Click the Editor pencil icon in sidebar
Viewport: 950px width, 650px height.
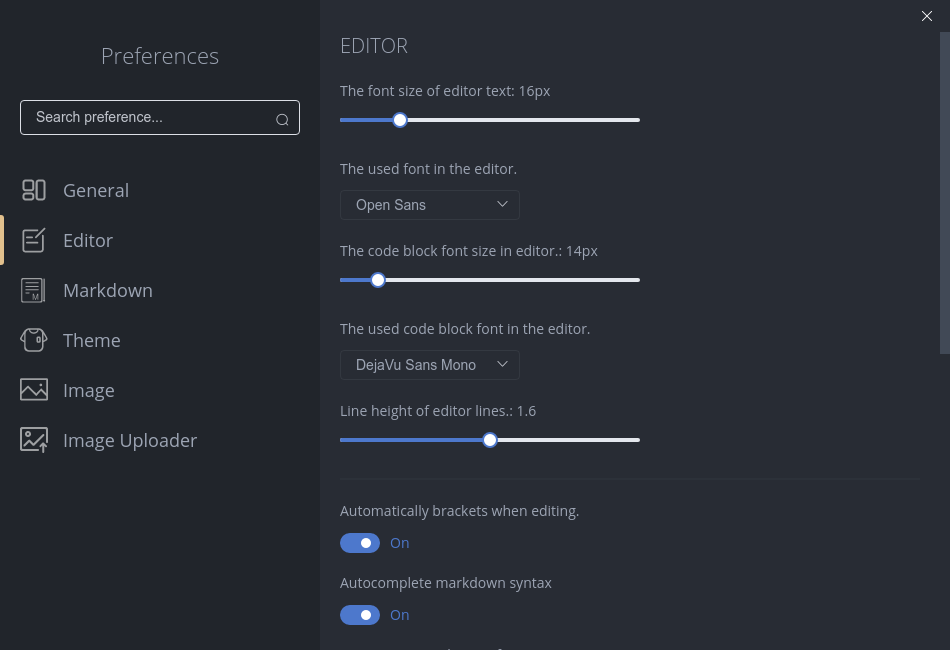(x=34, y=240)
